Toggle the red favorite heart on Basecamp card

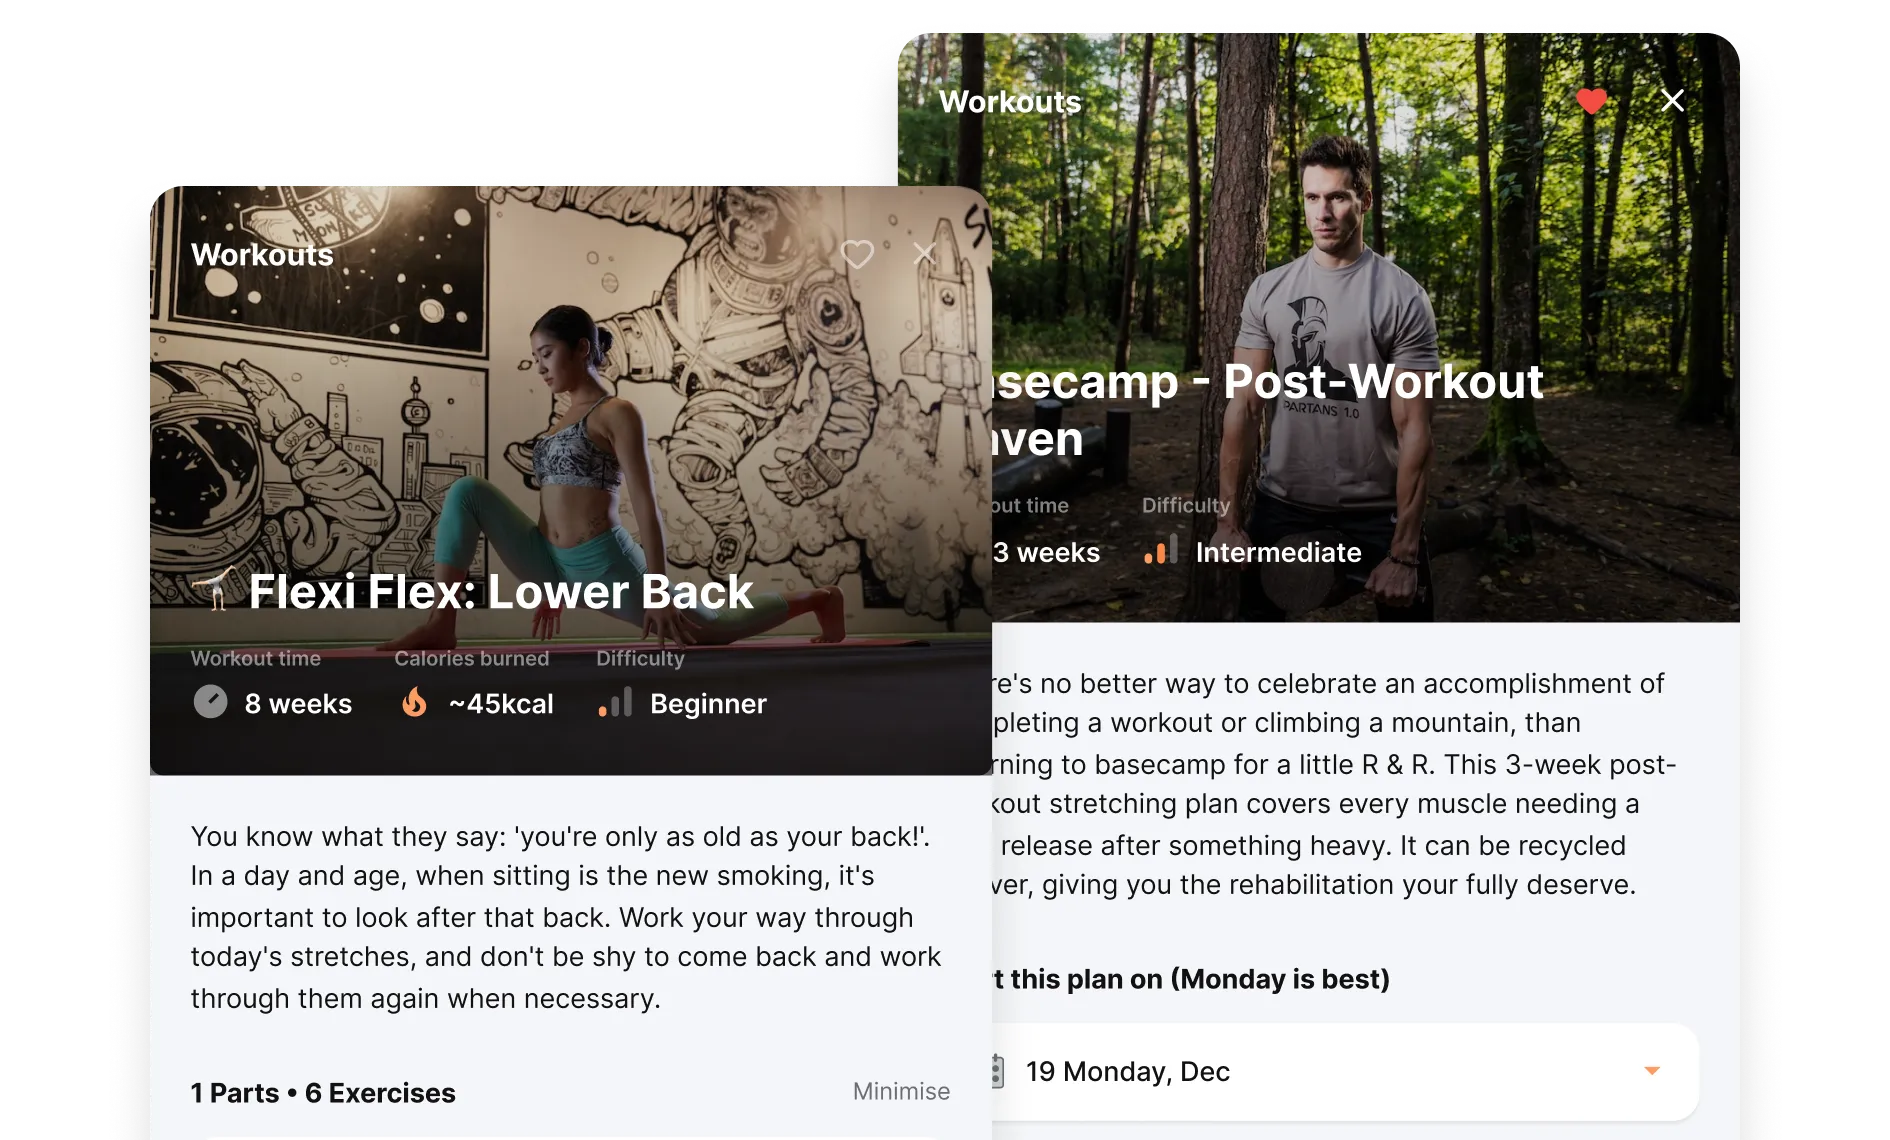coord(1591,101)
